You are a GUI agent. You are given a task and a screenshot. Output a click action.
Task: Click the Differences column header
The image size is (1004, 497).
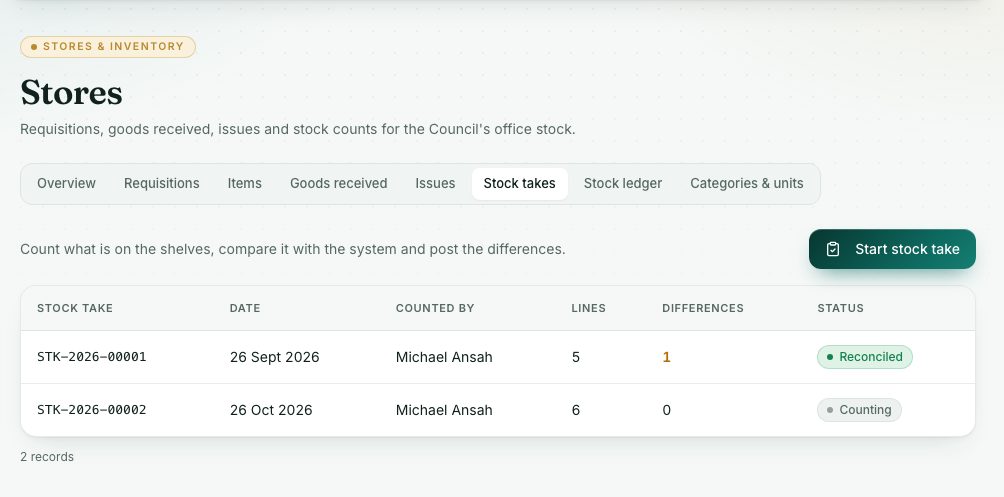703,308
